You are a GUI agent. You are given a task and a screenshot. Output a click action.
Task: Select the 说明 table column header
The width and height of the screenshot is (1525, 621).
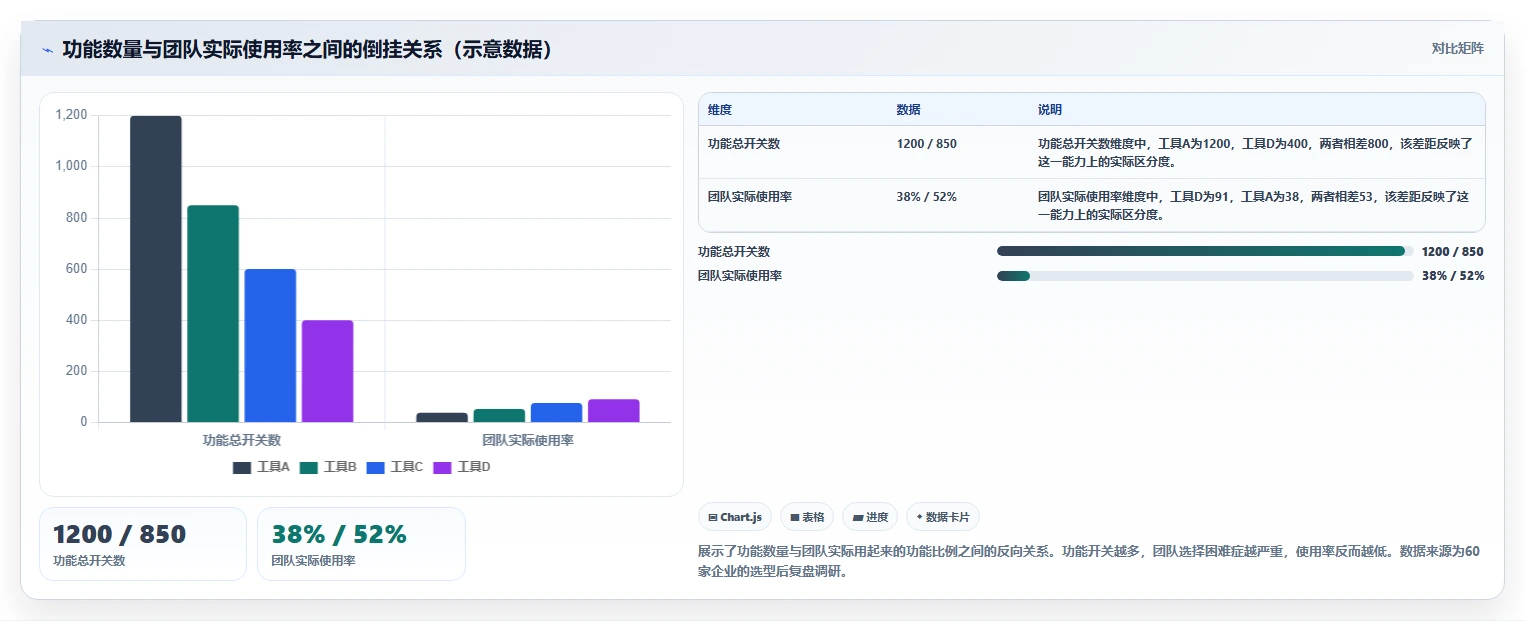pos(1050,110)
